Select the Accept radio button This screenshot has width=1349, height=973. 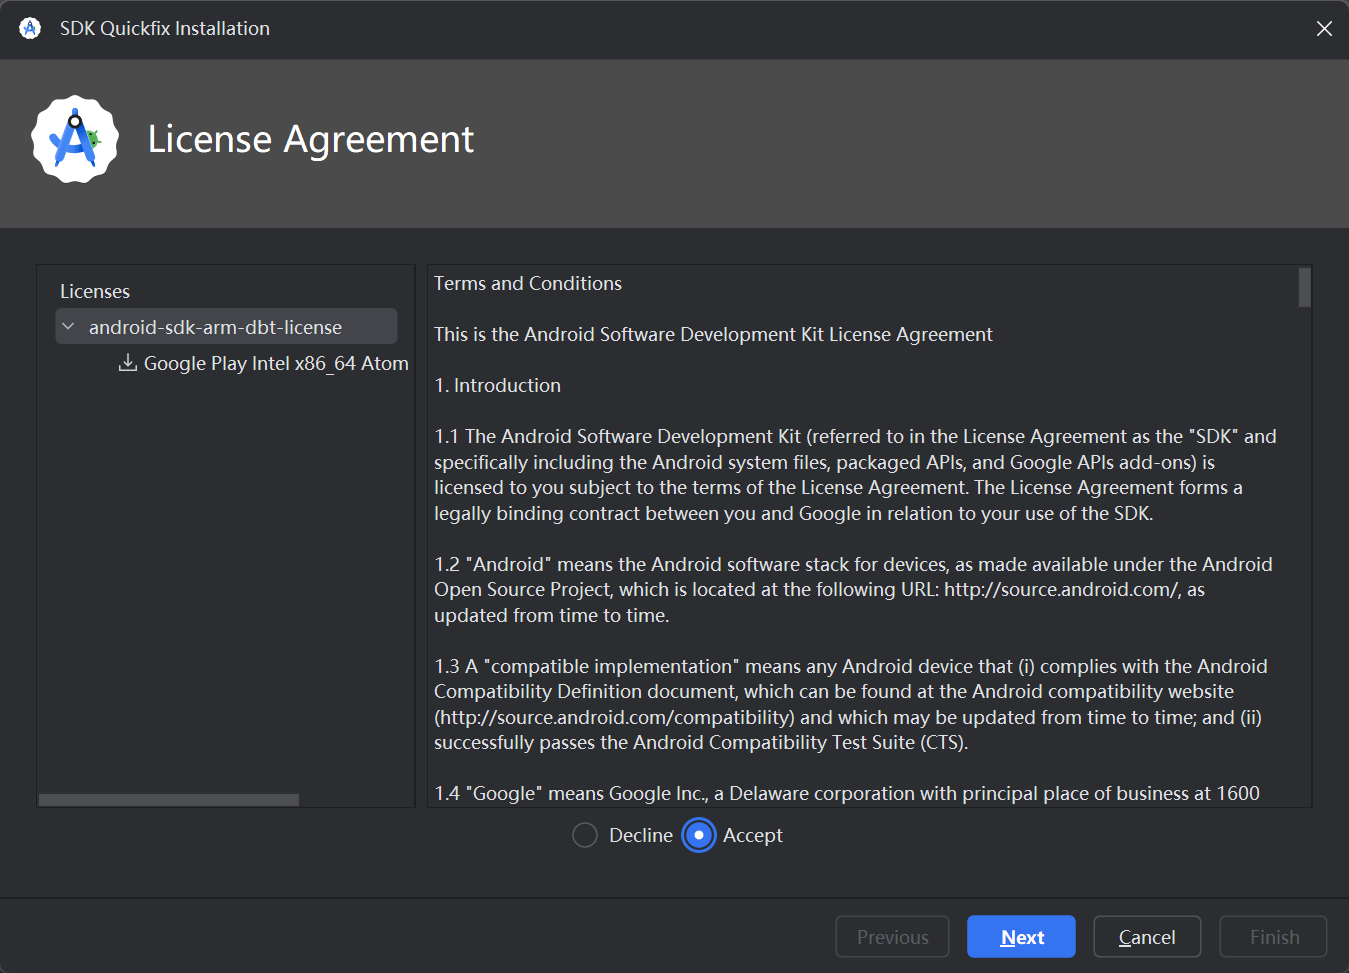pos(699,835)
